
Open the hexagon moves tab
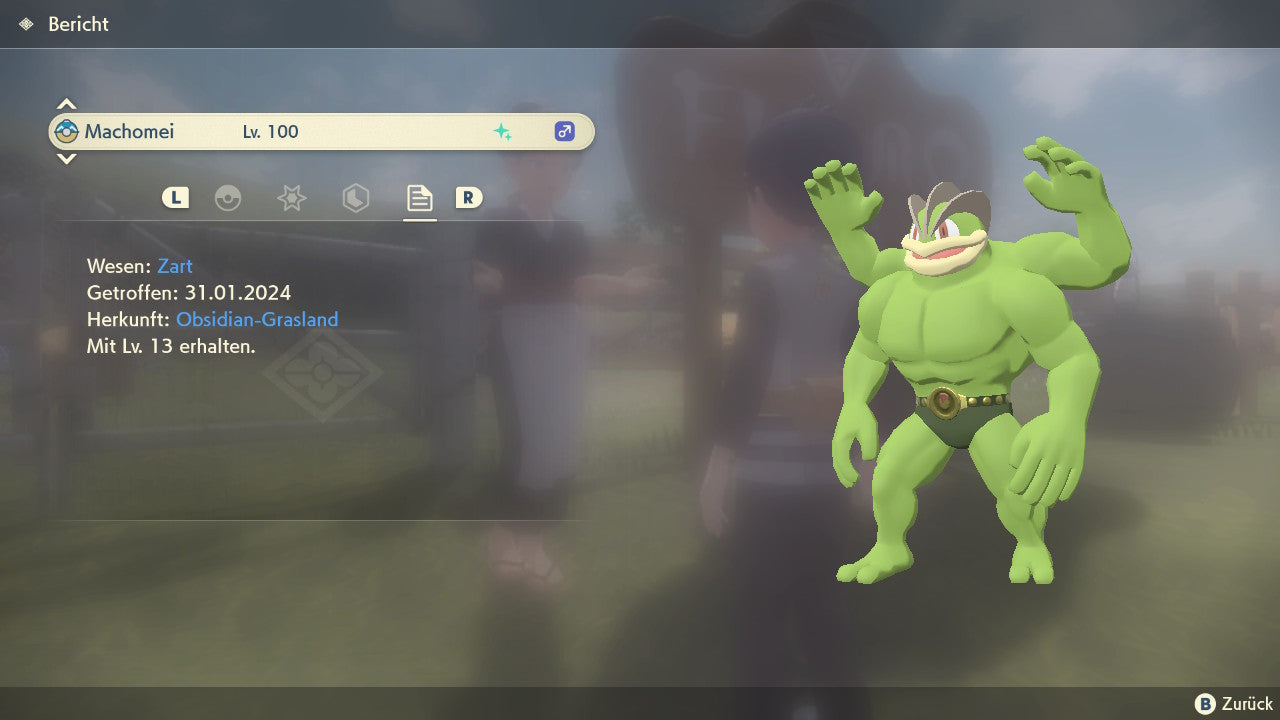[x=355, y=198]
